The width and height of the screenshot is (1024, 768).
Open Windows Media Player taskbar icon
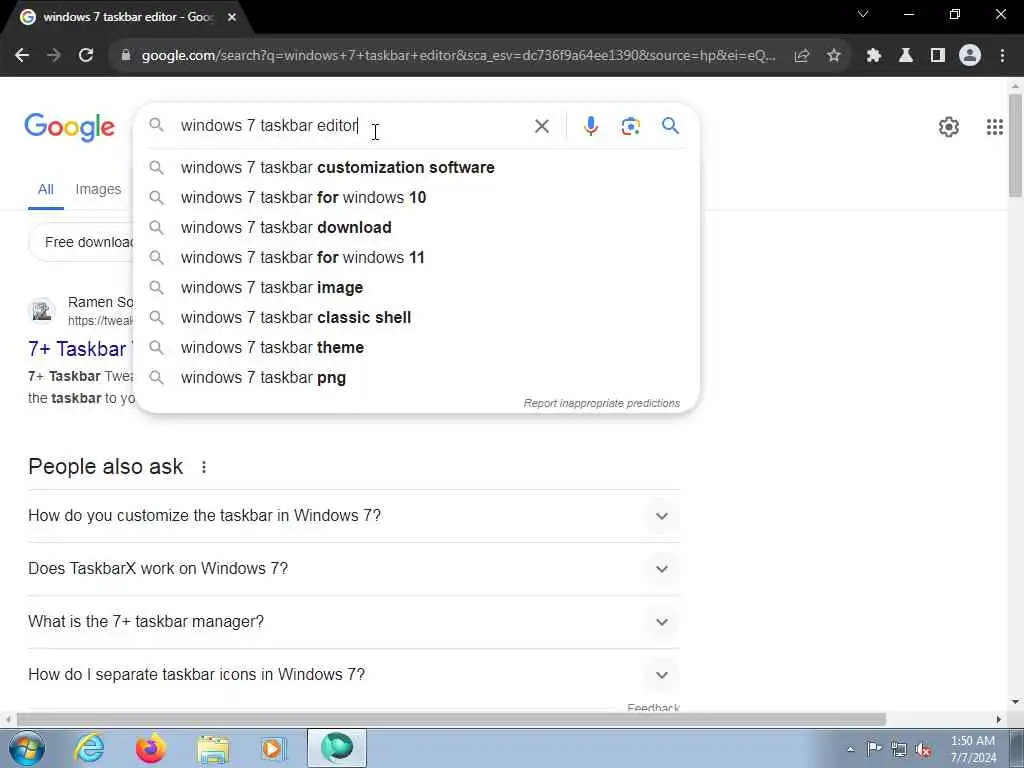[x=273, y=749]
